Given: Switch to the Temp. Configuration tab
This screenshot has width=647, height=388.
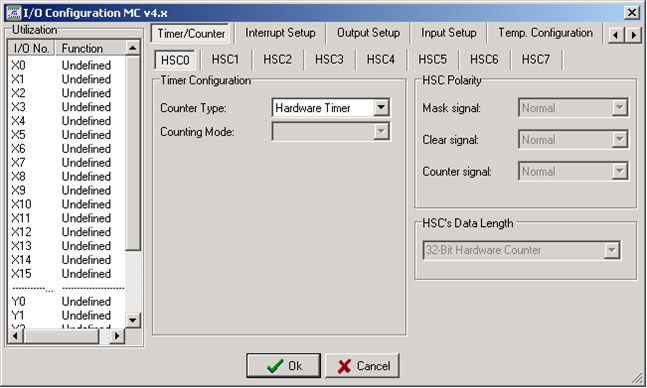Looking at the screenshot, I should (x=545, y=33).
